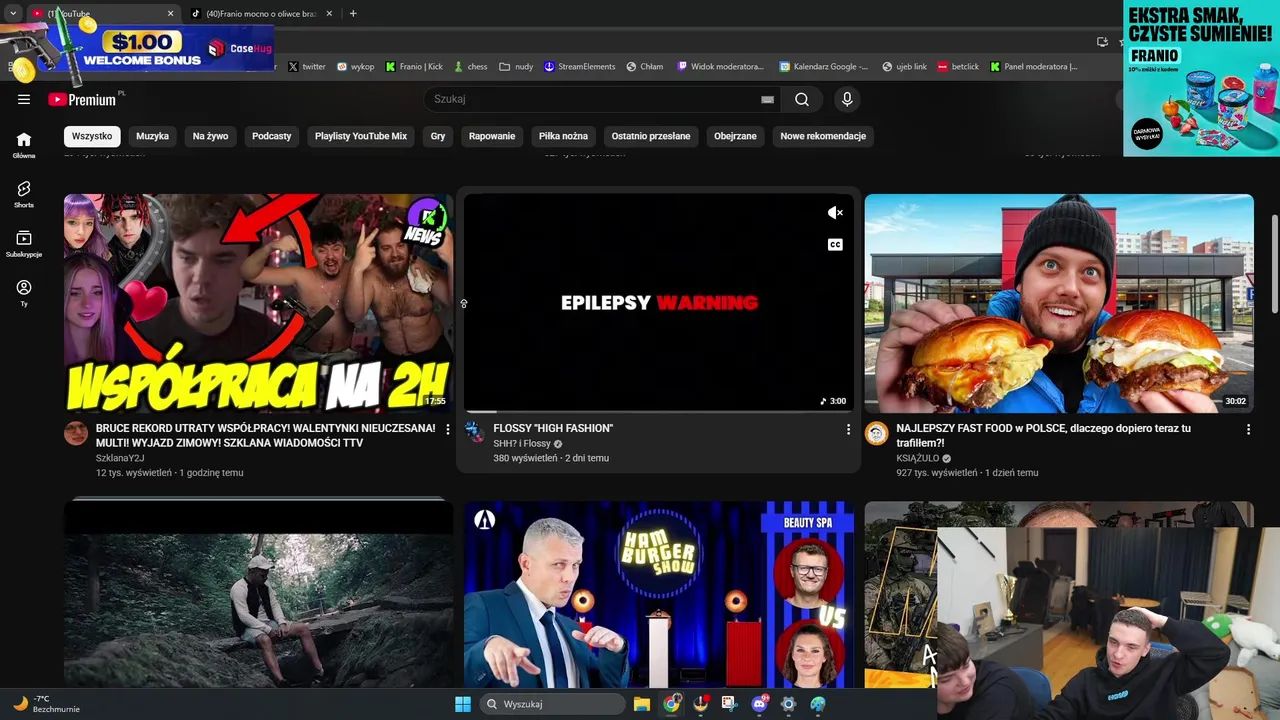Open the ujeb link bookmark
1280x720 pixels.
coord(905,67)
